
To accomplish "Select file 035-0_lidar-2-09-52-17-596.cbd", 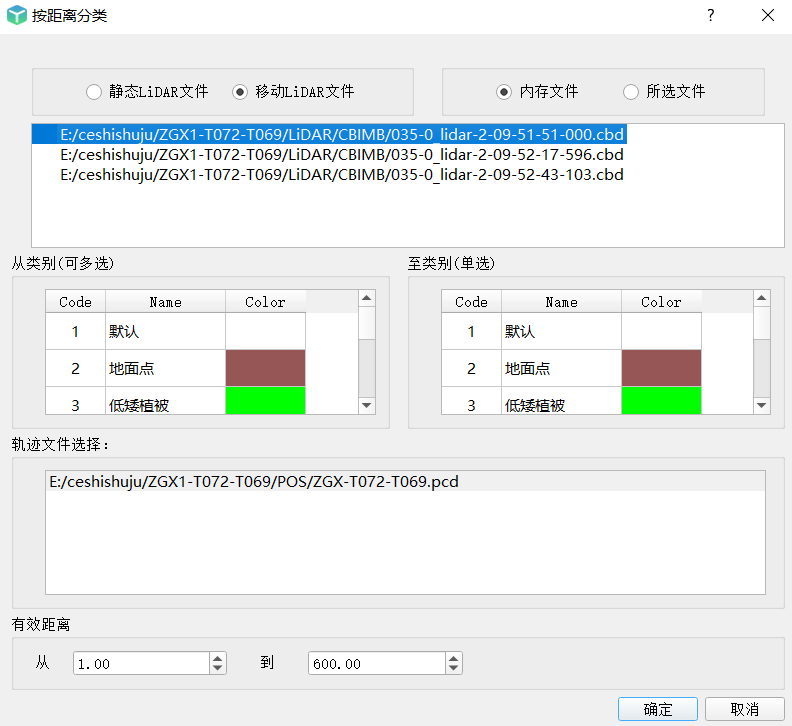I will coord(341,155).
